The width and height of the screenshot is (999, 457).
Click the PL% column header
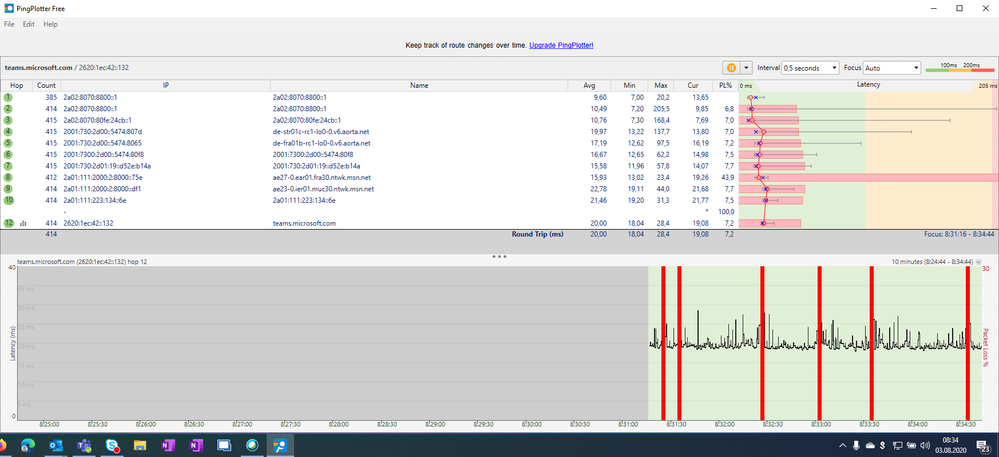coord(726,85)
